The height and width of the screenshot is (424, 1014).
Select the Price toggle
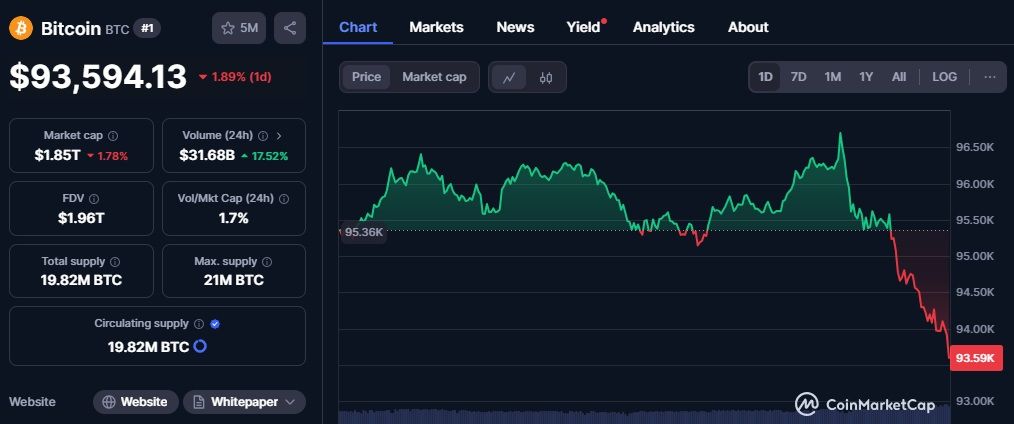[x=366, y=77]
